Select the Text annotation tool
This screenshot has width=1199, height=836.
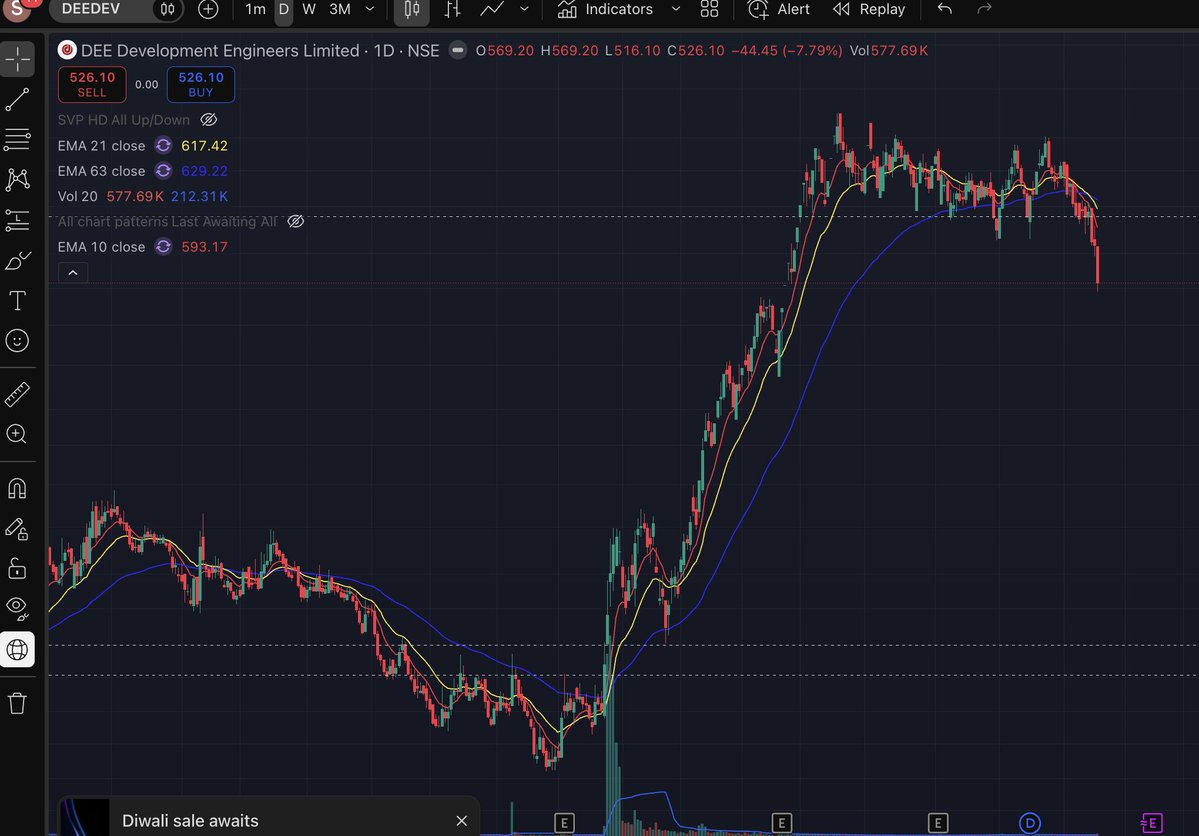[18, 301]
